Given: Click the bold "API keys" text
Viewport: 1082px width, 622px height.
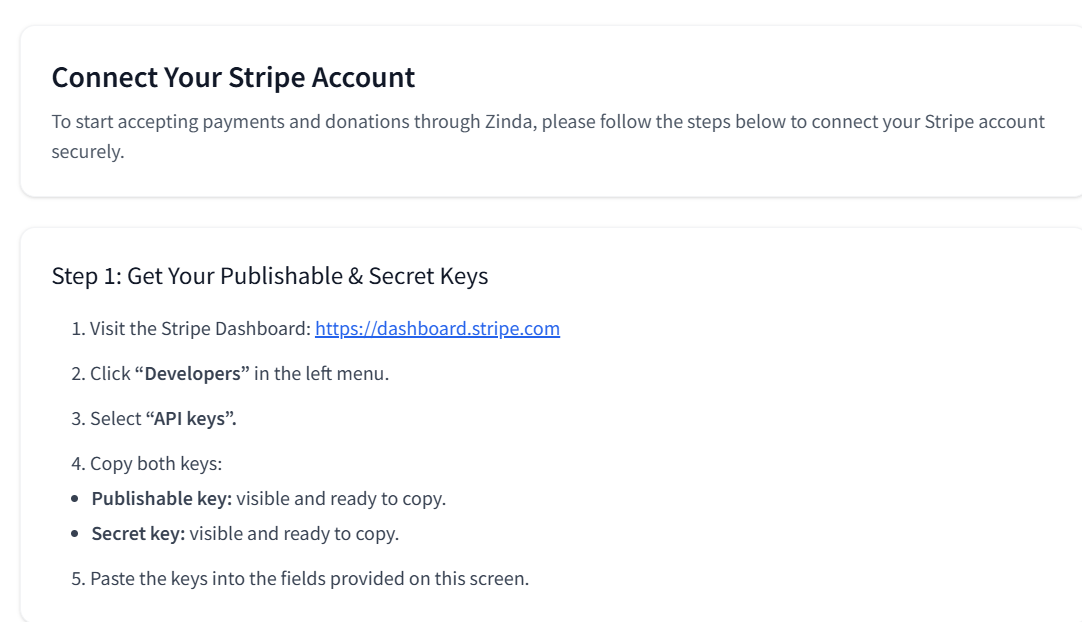Looking at the screenshot, I should click(x=191, y=418).
